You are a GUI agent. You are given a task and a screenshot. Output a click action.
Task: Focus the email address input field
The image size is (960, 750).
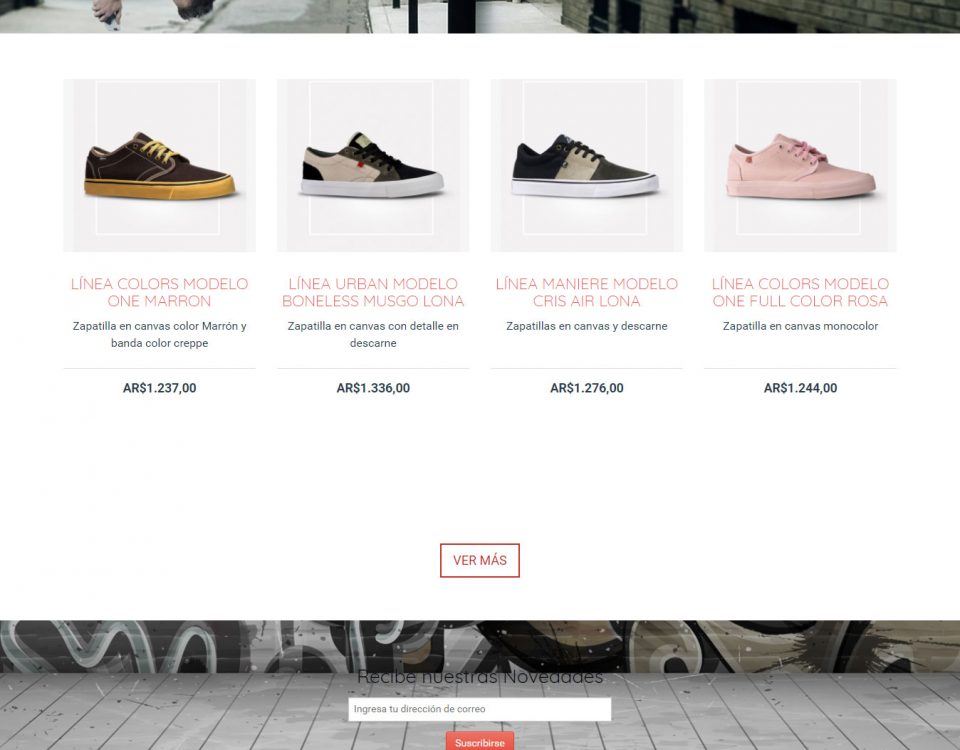(480, 709)
